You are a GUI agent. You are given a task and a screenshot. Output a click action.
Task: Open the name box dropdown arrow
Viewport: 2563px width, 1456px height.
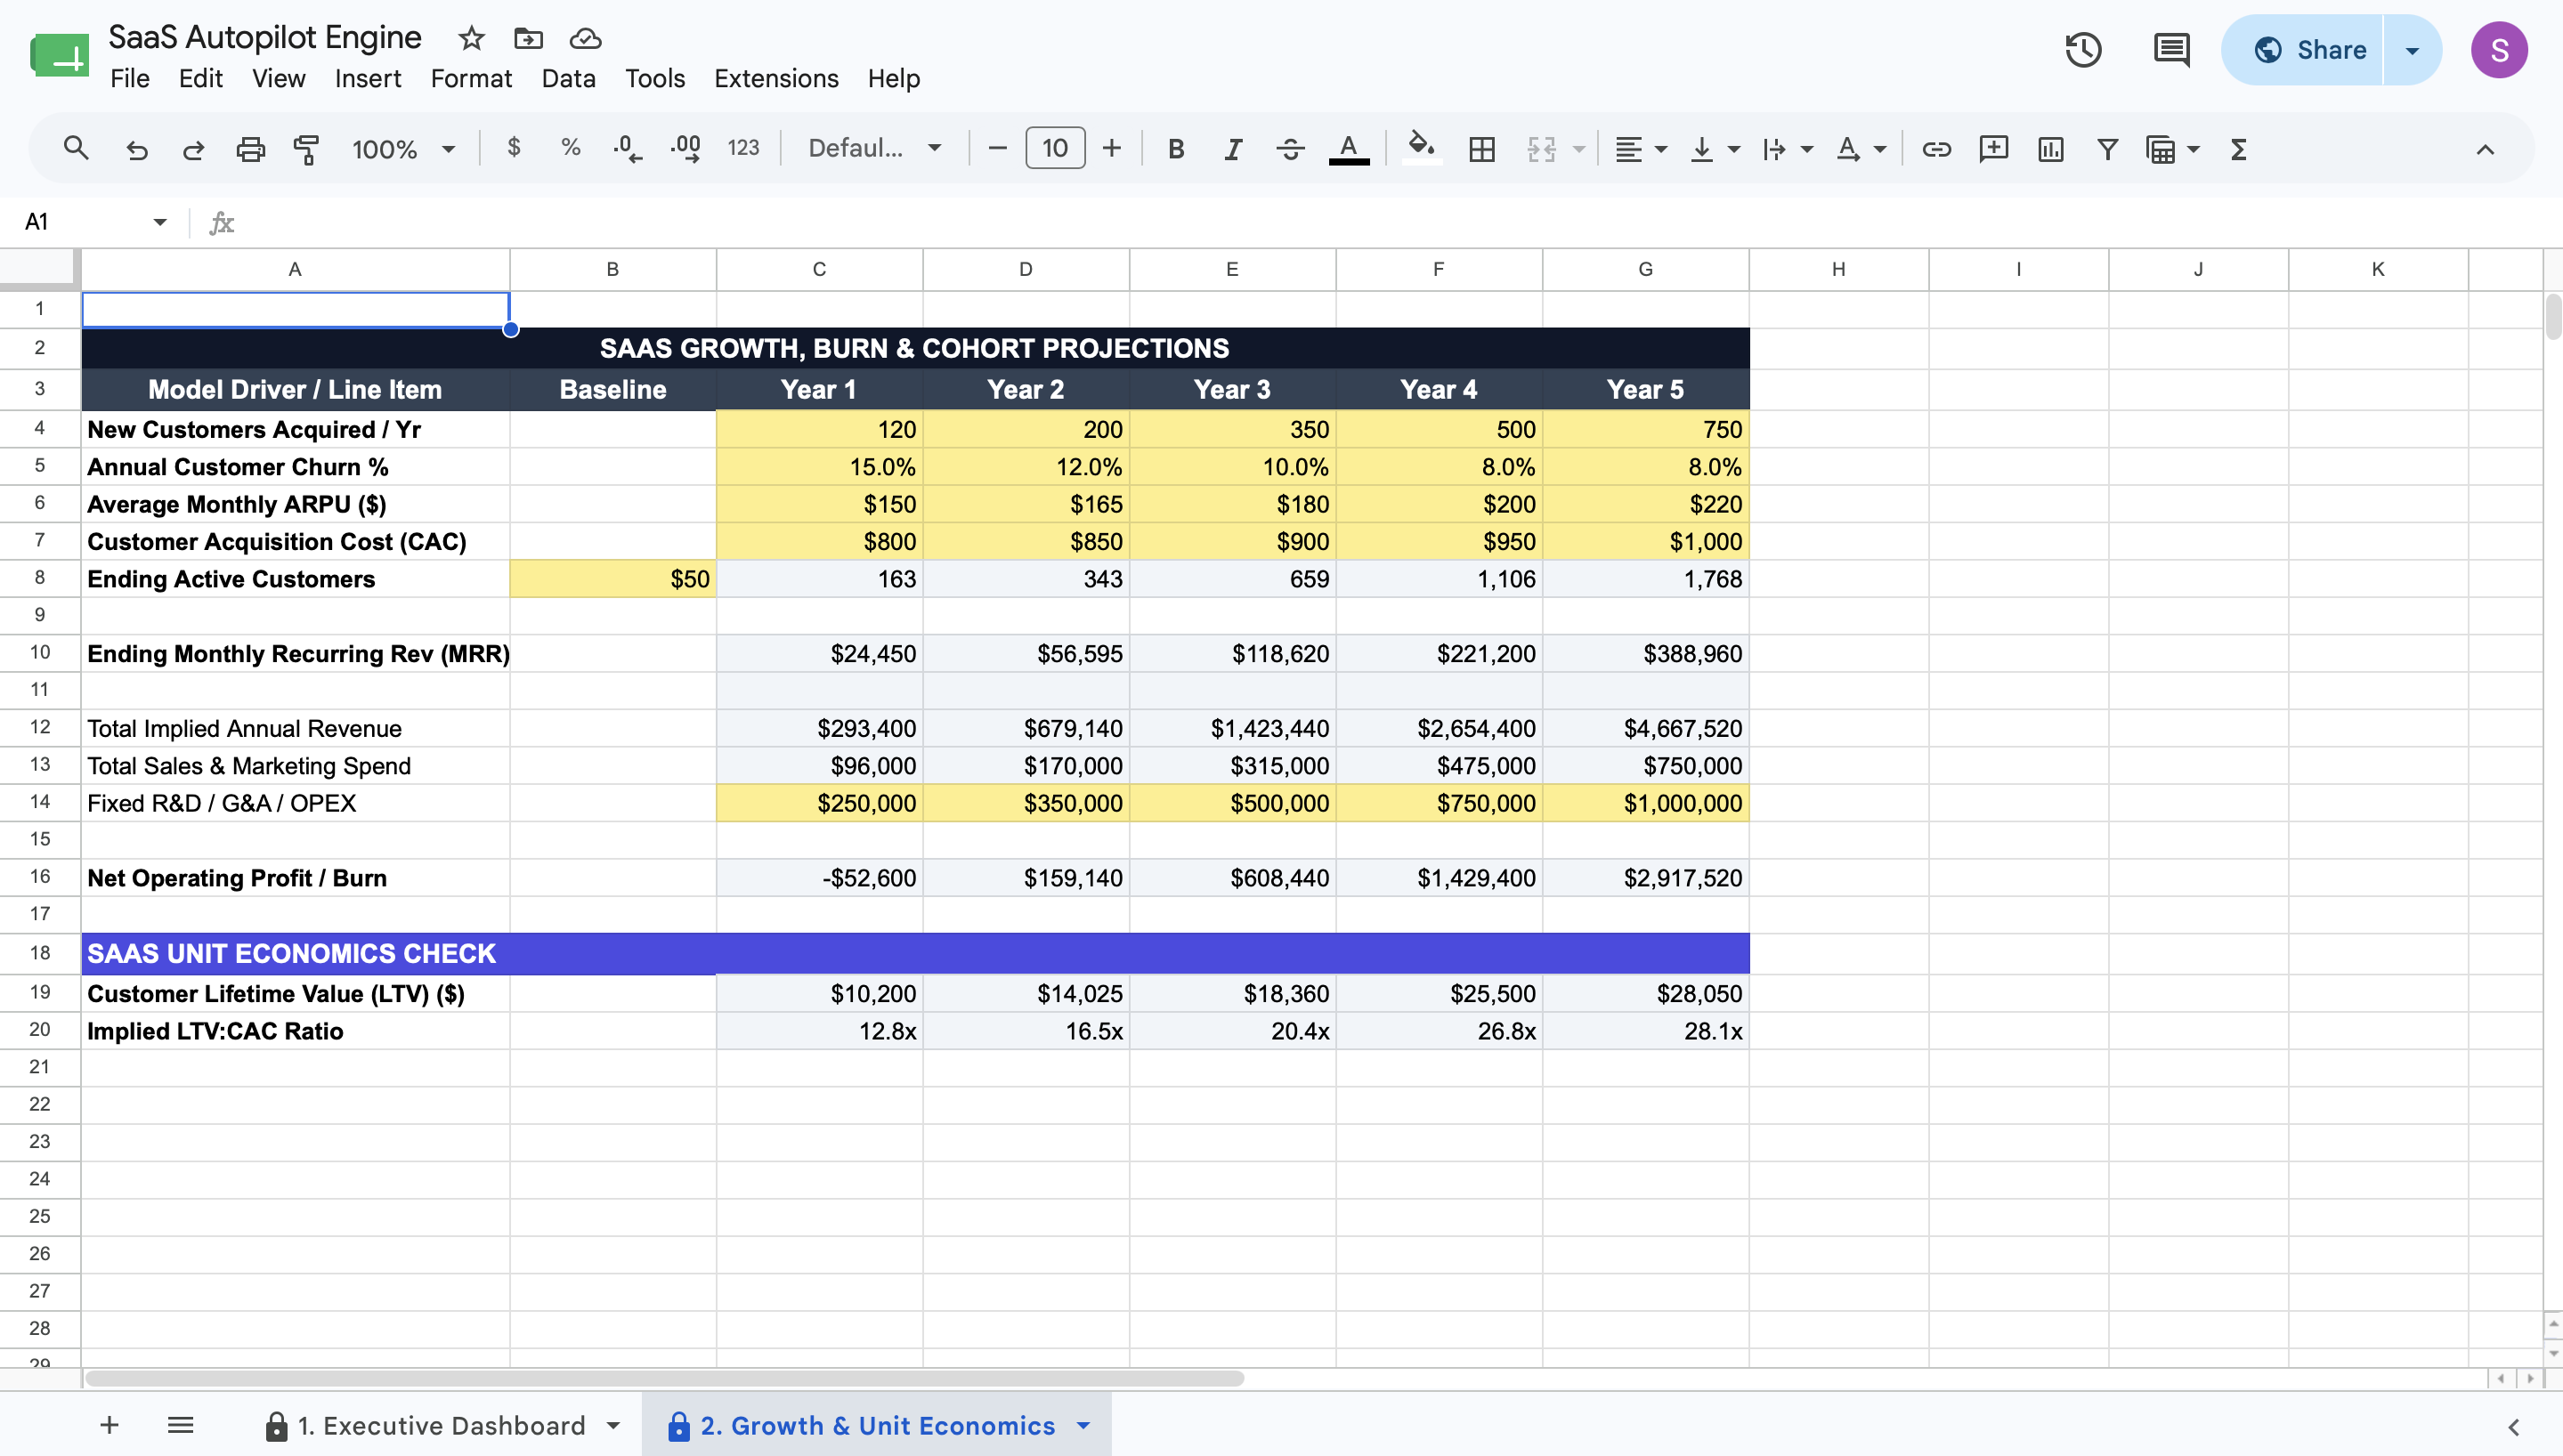[159, 221]
